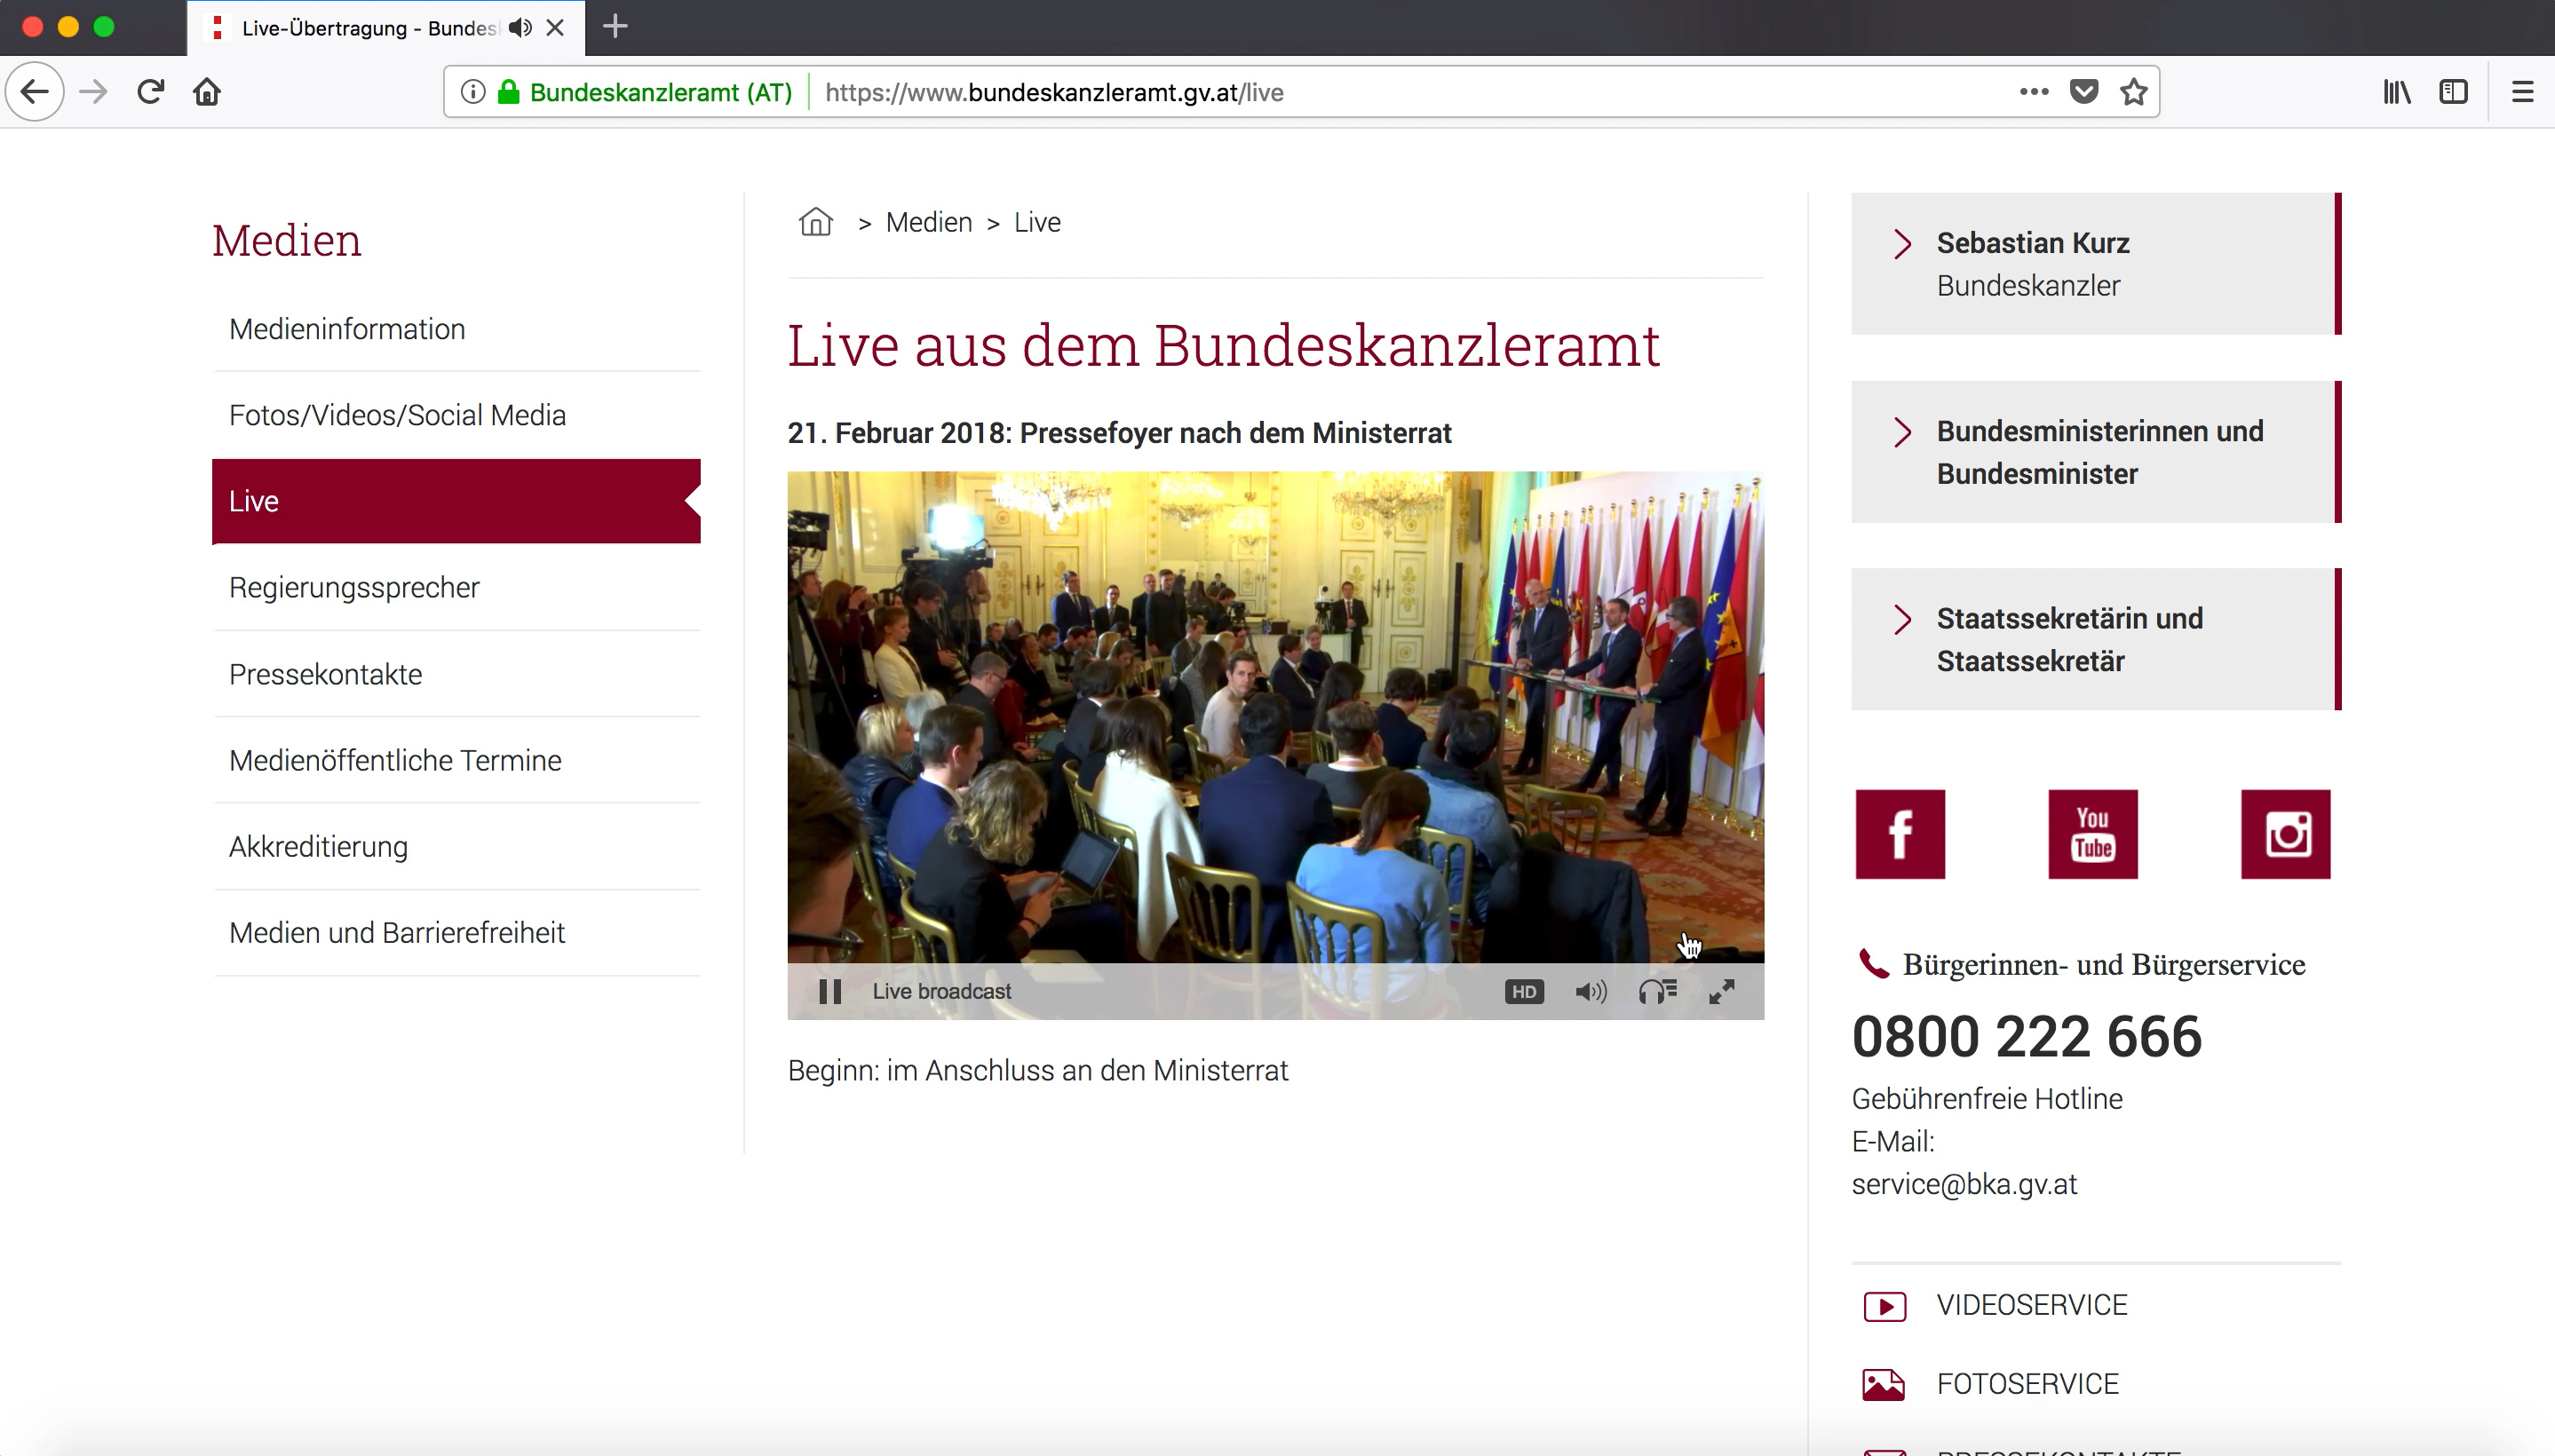Open the FOTOSERVICE link
Viewport: 2555px width, 1456px height.
pyautogui.click(x=2028, y=1384)
